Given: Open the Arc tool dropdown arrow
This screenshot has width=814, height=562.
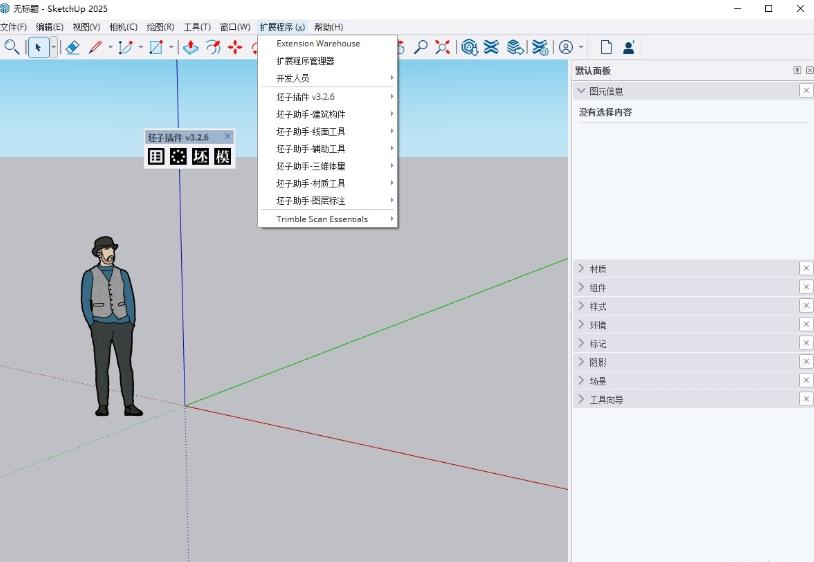Looking at the screenshot, I should [141, 47].
